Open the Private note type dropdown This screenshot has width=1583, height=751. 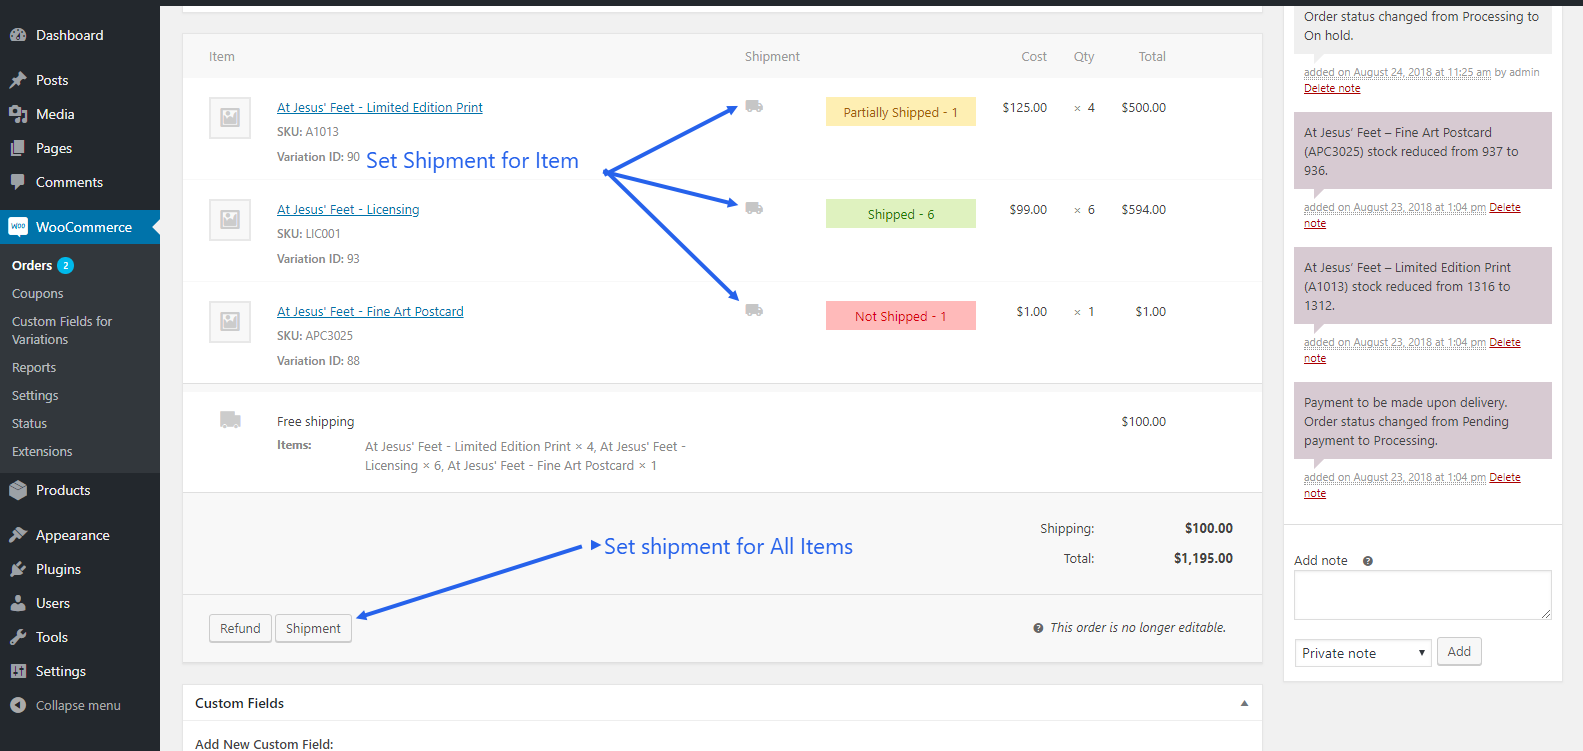click(x=1363, y=653)
